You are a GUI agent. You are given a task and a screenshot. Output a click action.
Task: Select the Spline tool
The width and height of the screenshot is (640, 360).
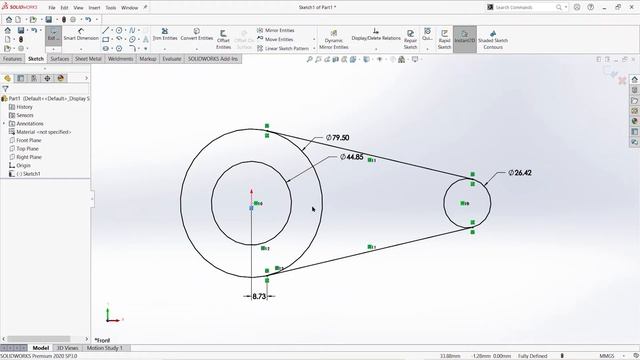tap(132, 30)
